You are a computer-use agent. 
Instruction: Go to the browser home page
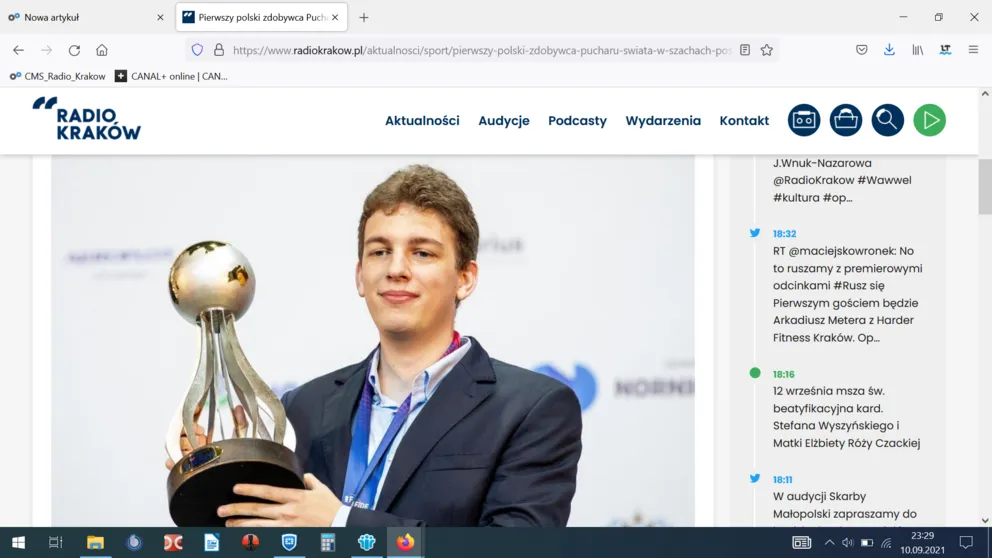[x=102, y=50]
